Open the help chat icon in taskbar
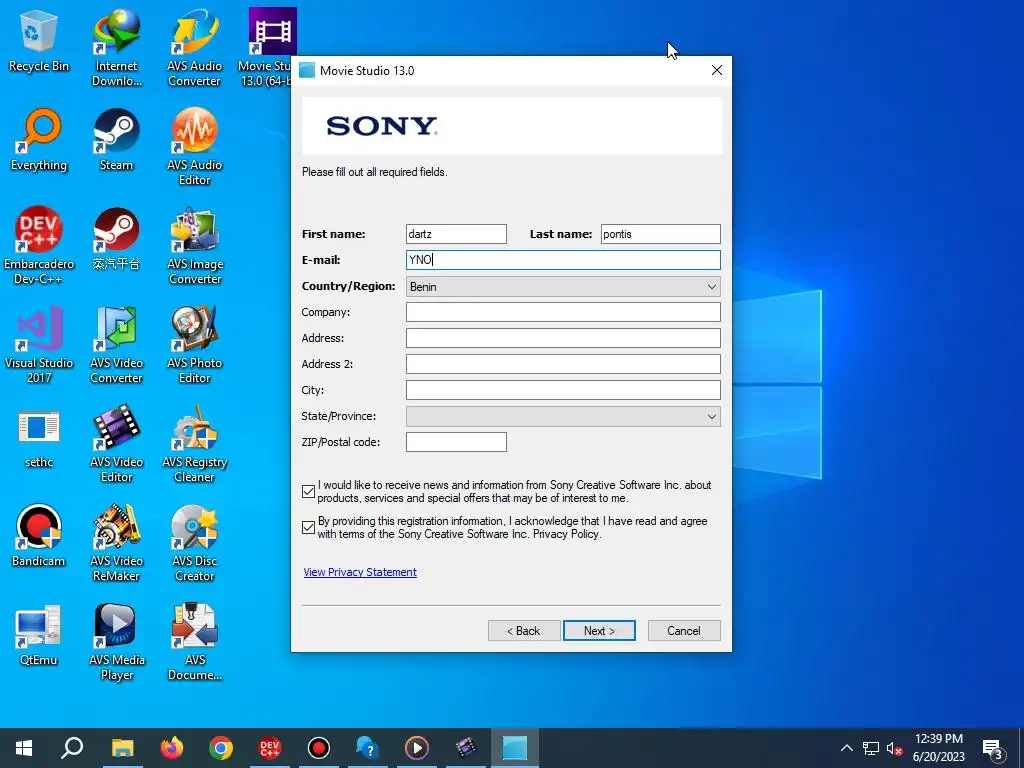Image resolution: width=1024 pixels, height=768 pixels. coord(368,748)
